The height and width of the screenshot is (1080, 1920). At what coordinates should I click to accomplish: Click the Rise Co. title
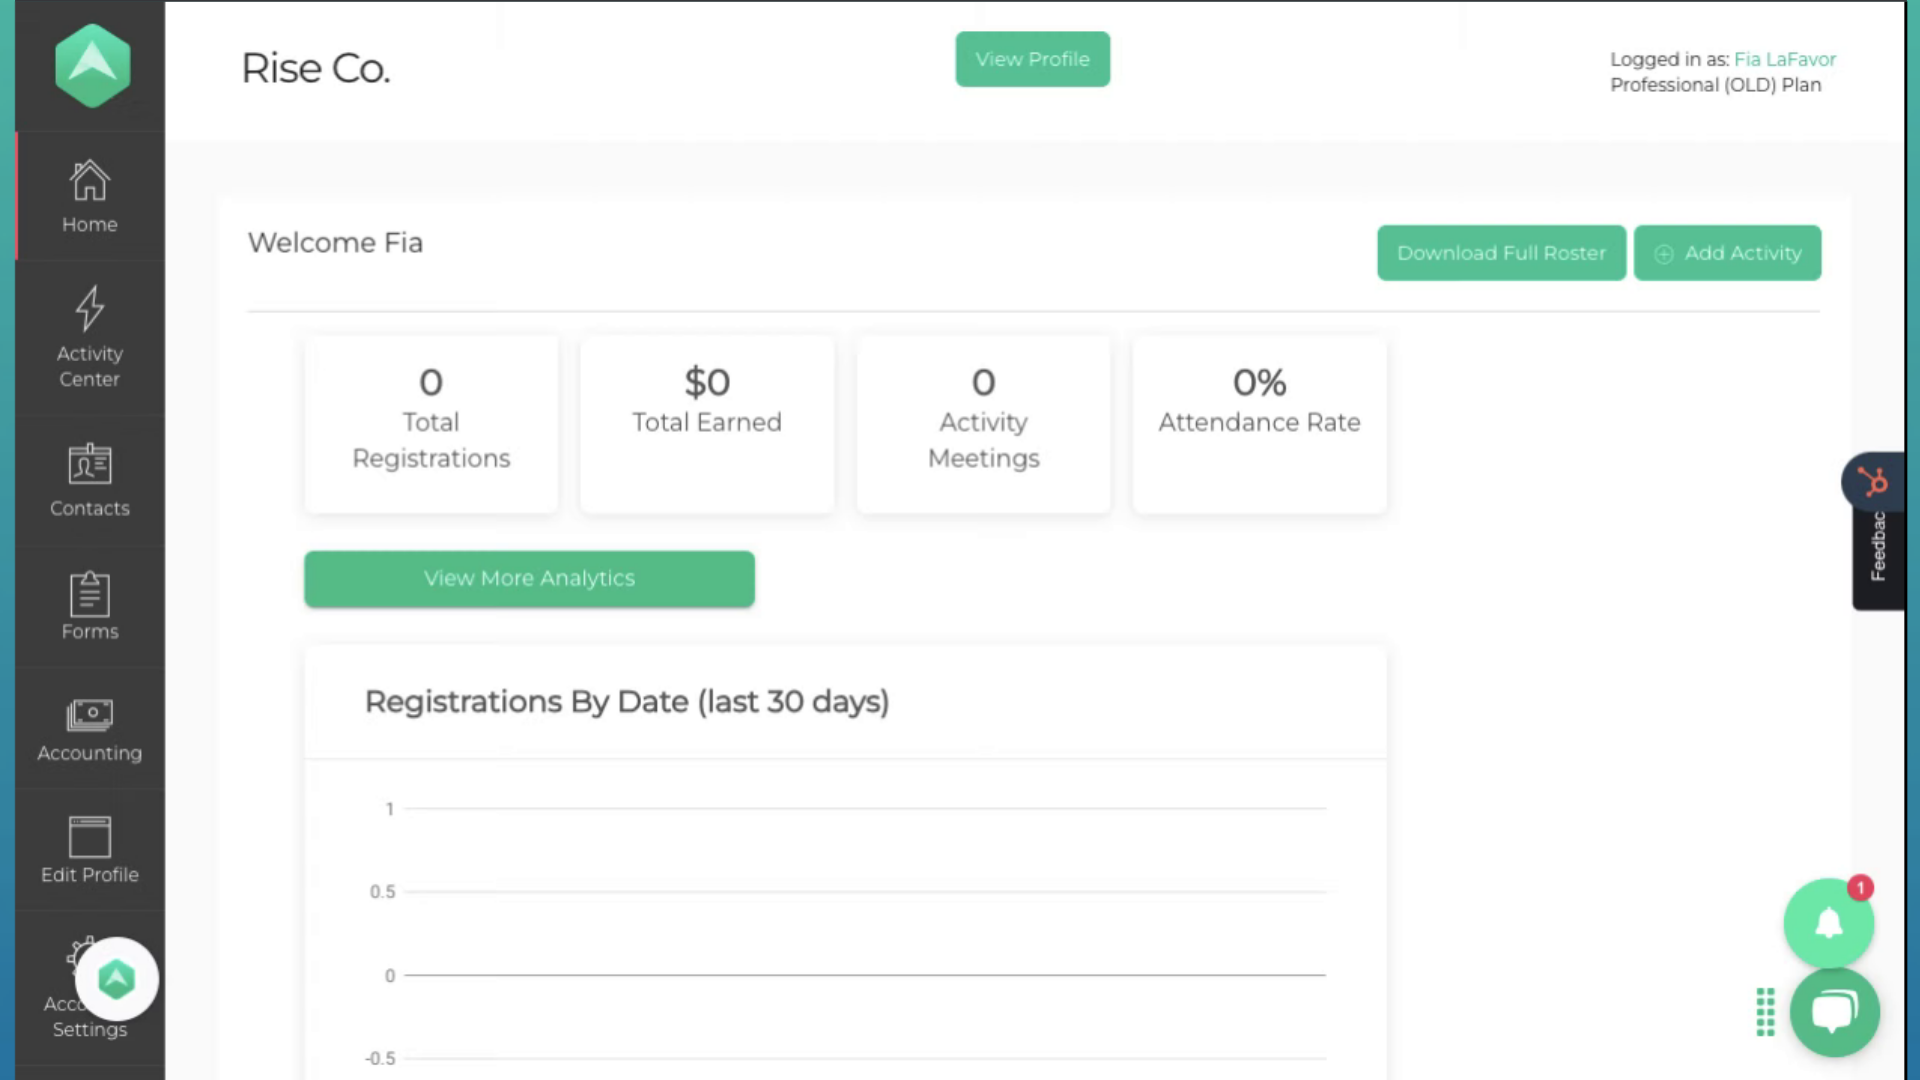pyautogui.click(x=315, y=68)
